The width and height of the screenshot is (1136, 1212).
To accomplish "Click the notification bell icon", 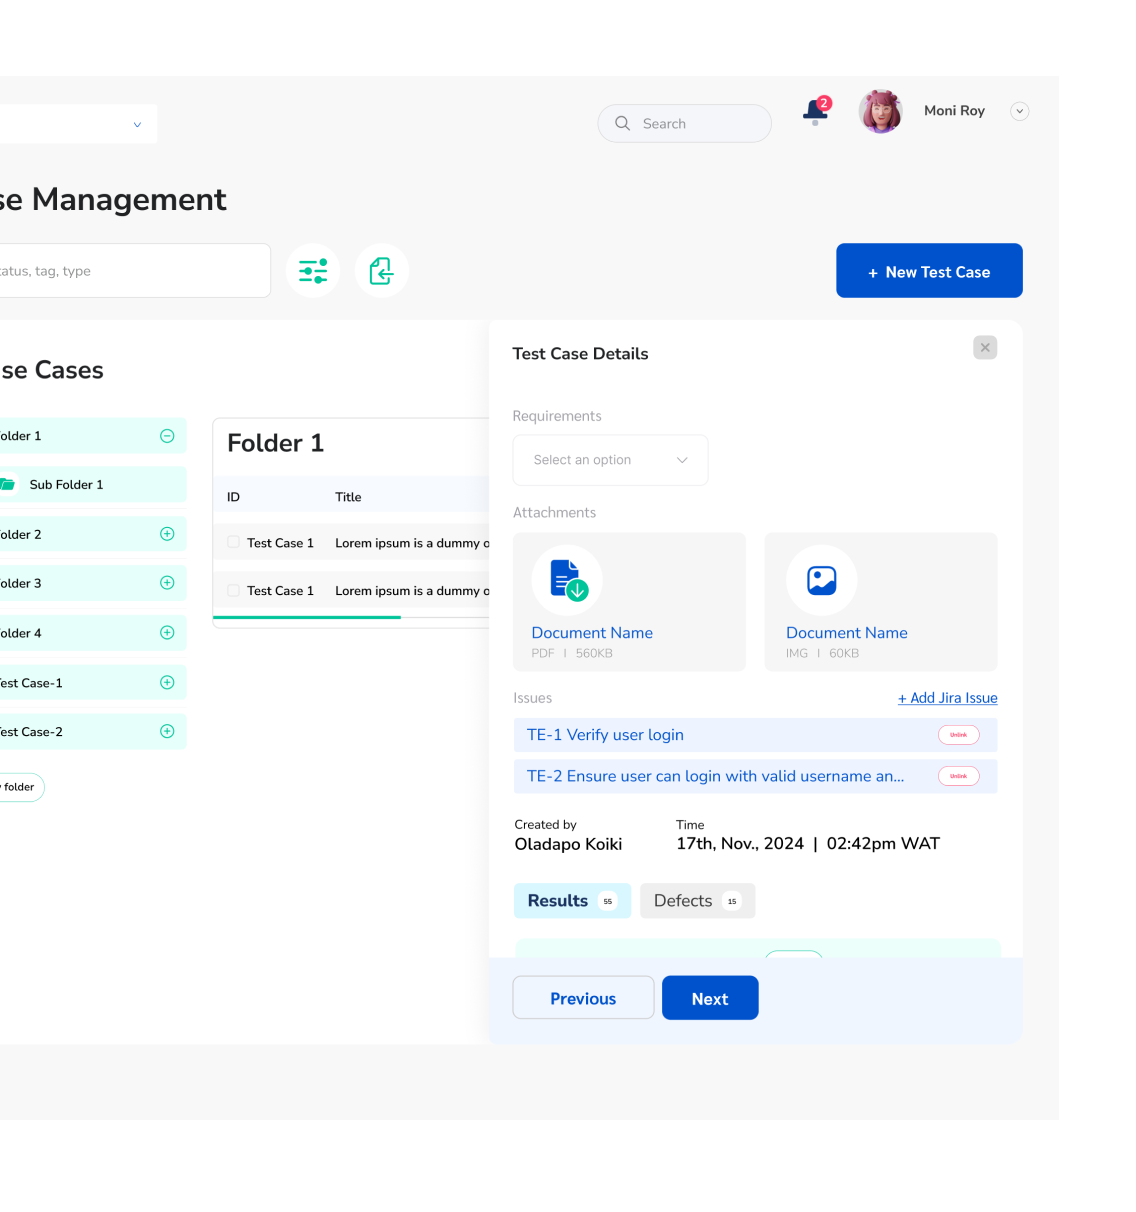I will (815, 111).
